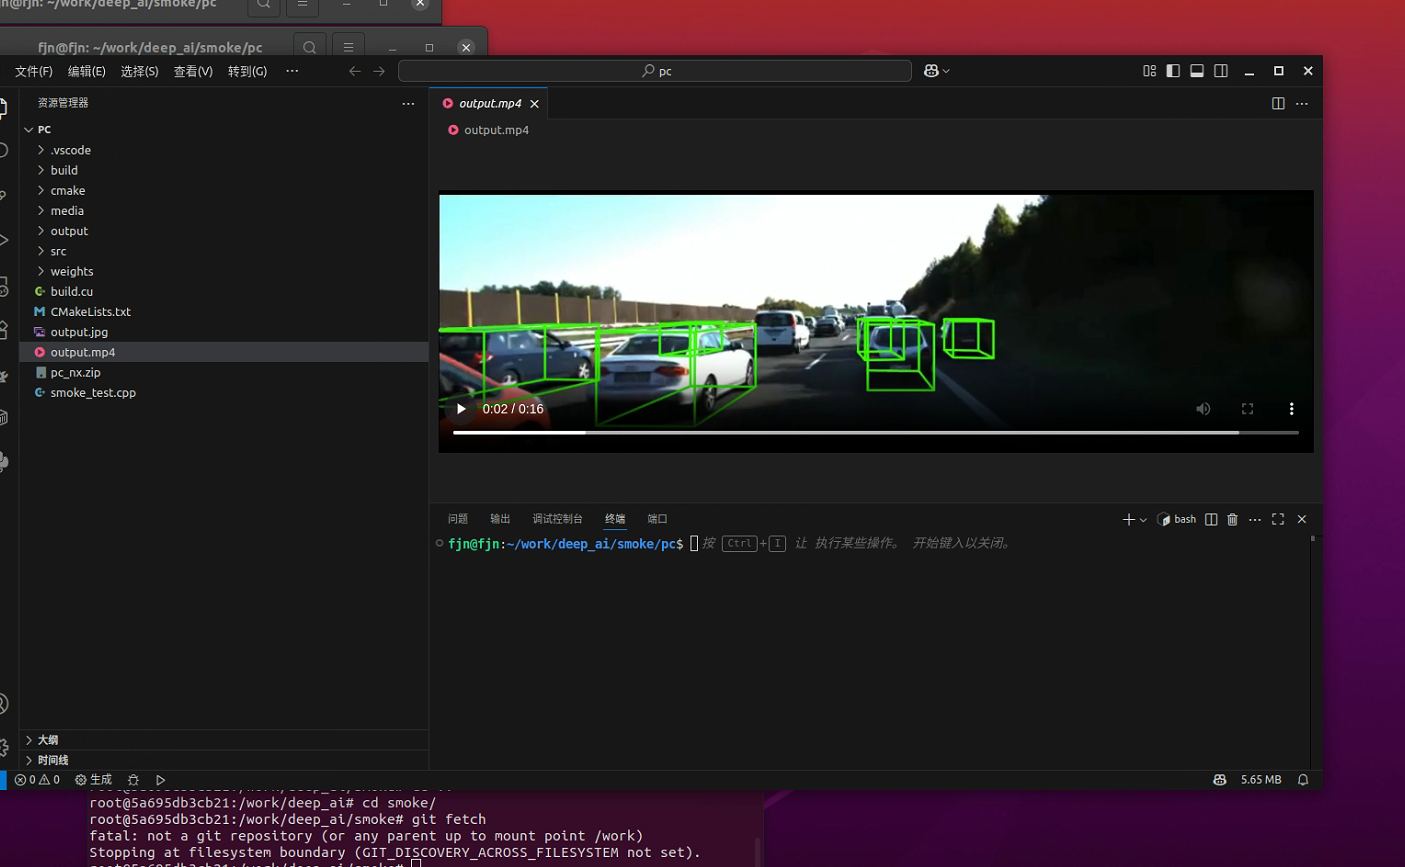Play the output.mp4 video
The image size is (1405, 867).
coord(461,409)
